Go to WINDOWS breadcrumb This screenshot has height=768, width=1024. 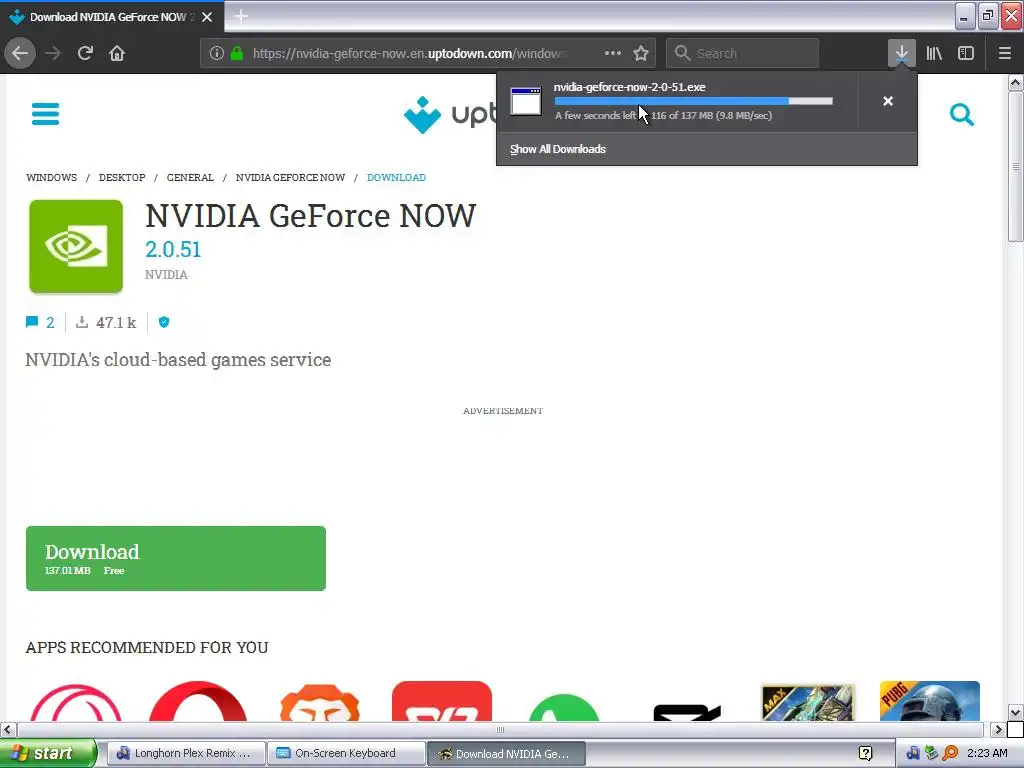[52, 178]
